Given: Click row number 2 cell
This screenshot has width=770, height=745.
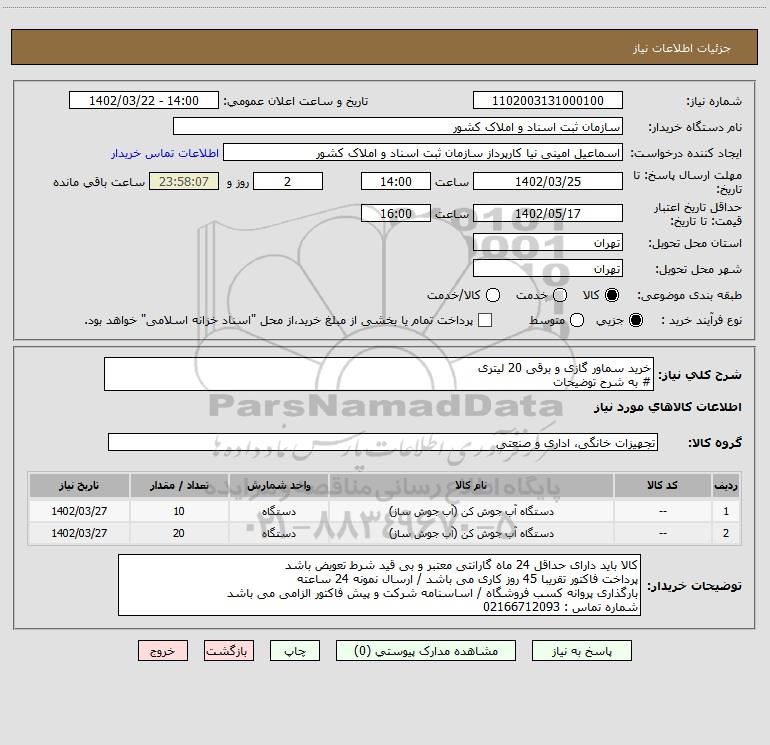Looking at the screenshot, I should tap(726, 533).
